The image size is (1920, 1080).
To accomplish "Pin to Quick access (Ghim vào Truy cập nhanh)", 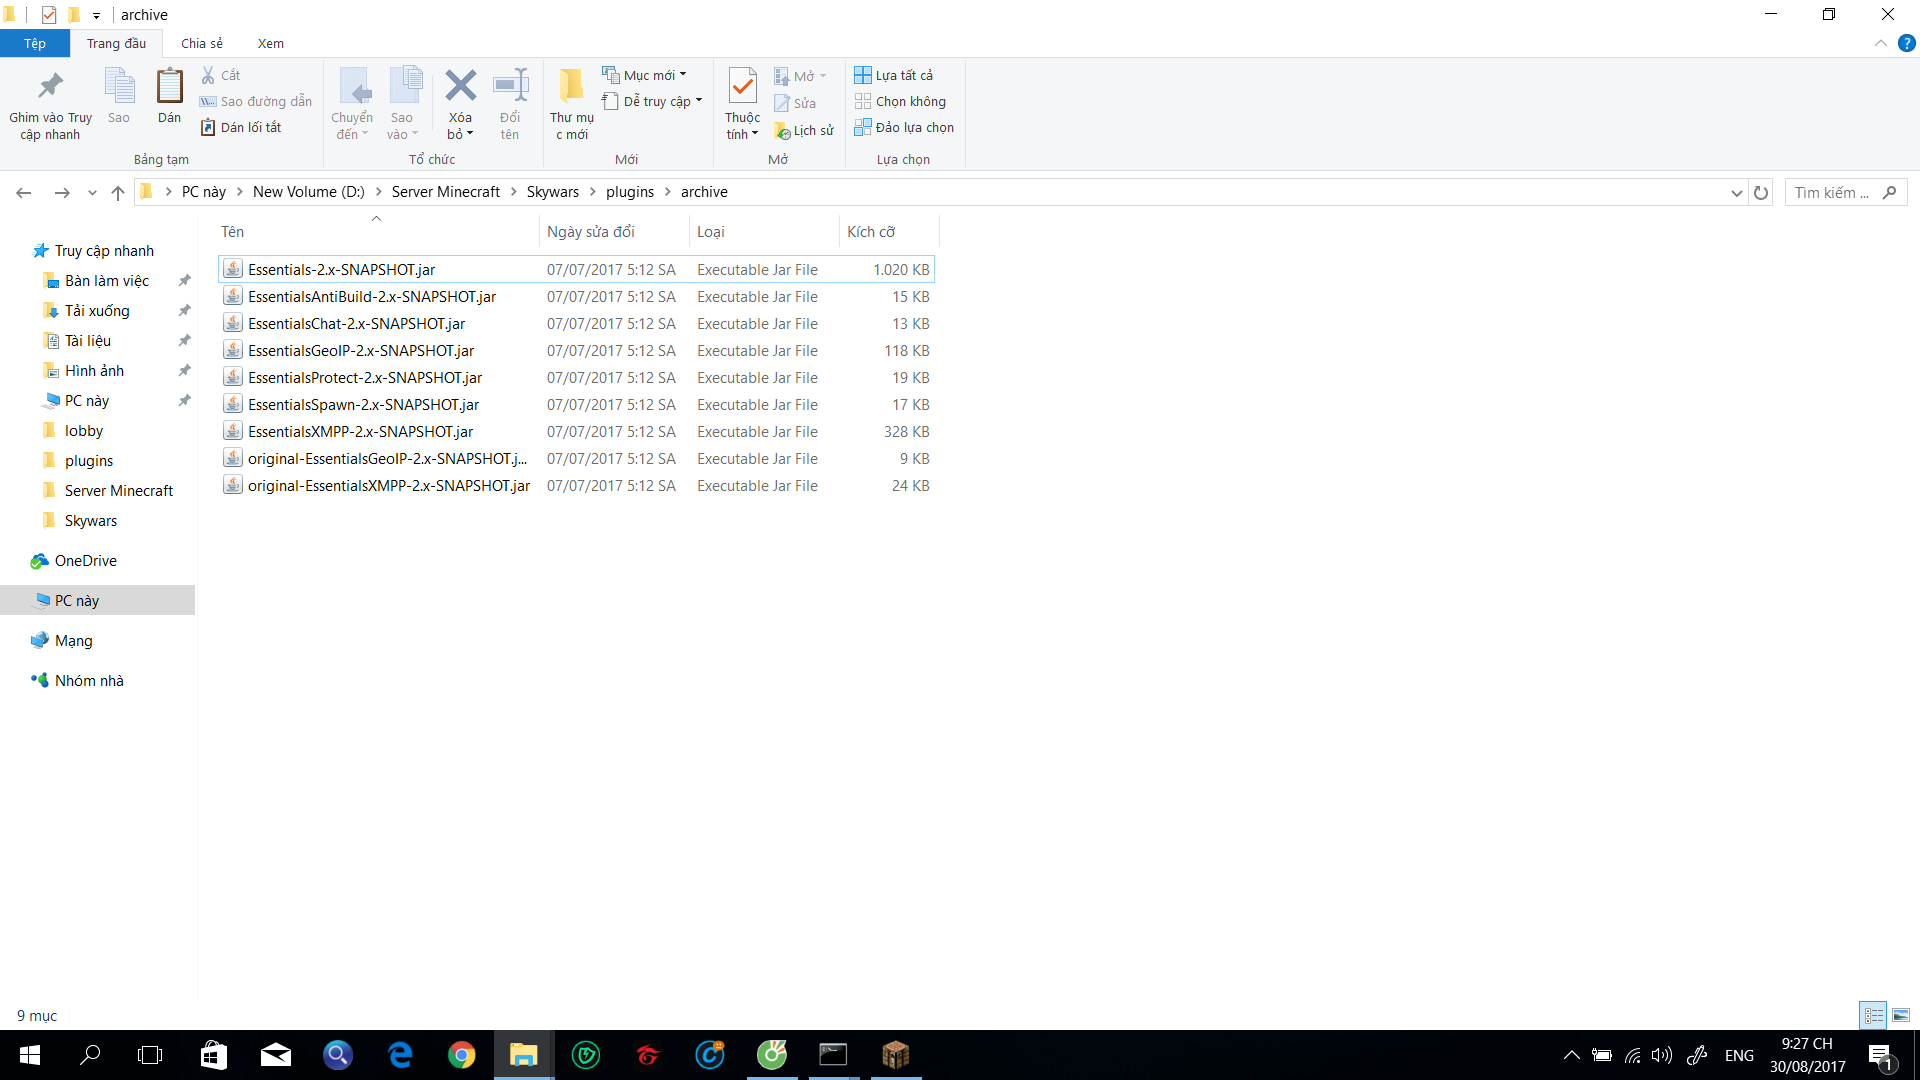I will (50, 87).
